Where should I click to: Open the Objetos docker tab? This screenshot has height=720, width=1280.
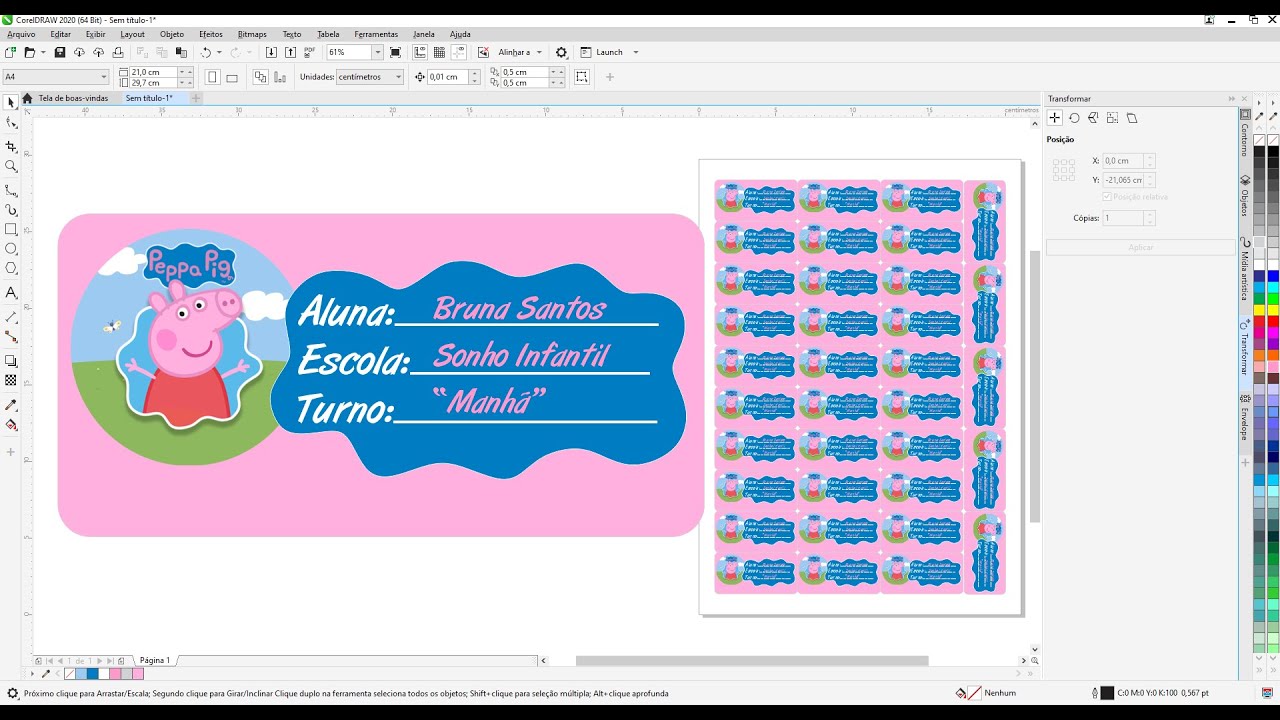coord(1245,195)
